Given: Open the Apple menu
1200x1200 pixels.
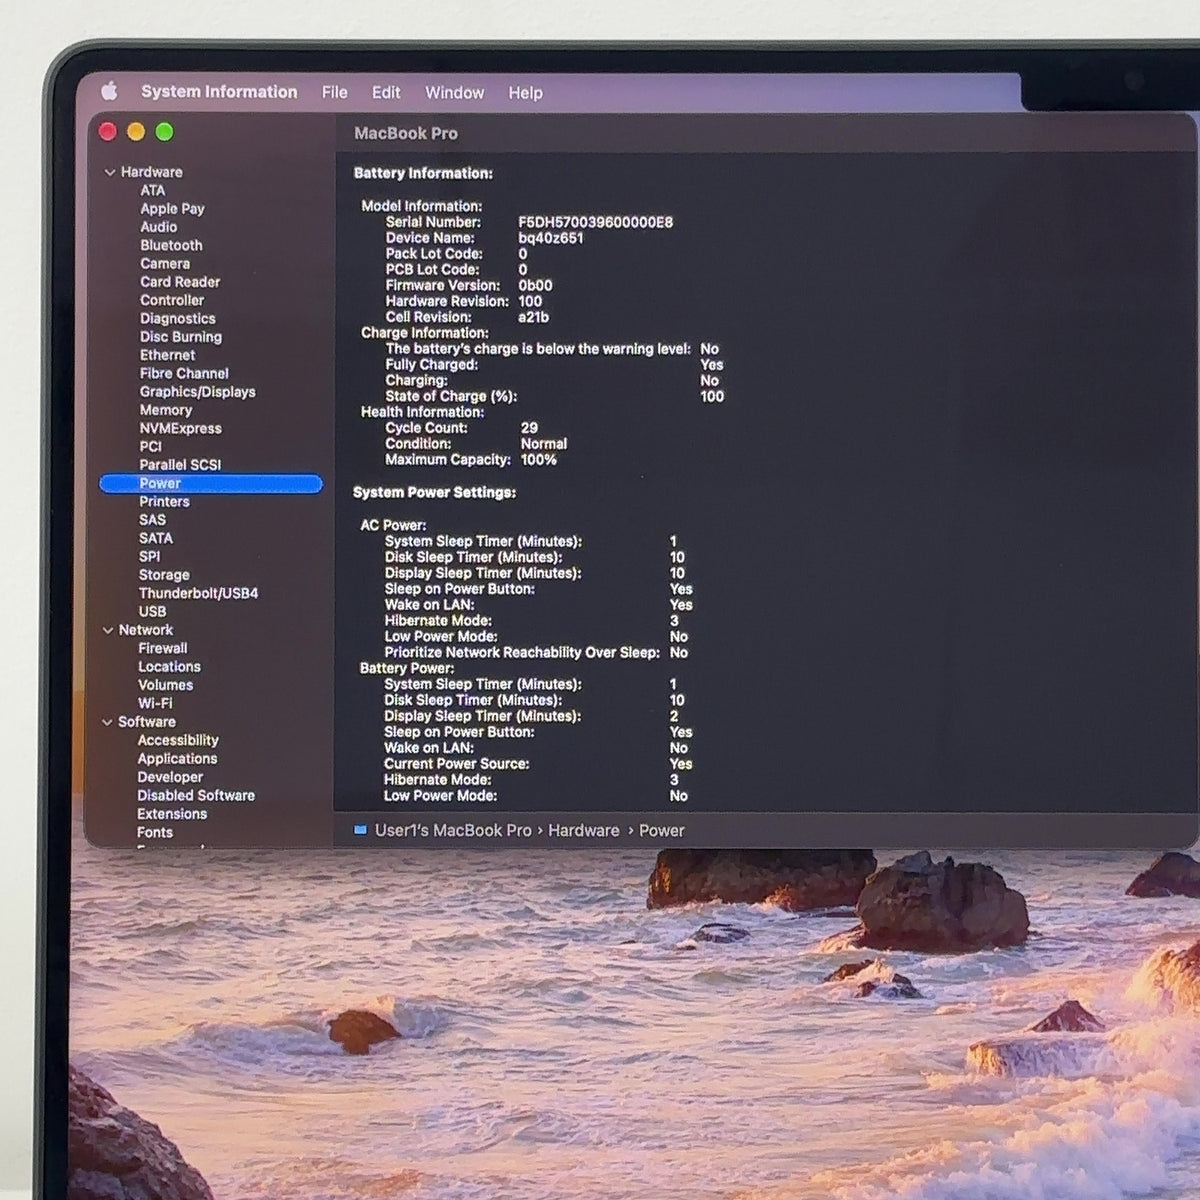Looking at the screenshot, I should 109,92.
